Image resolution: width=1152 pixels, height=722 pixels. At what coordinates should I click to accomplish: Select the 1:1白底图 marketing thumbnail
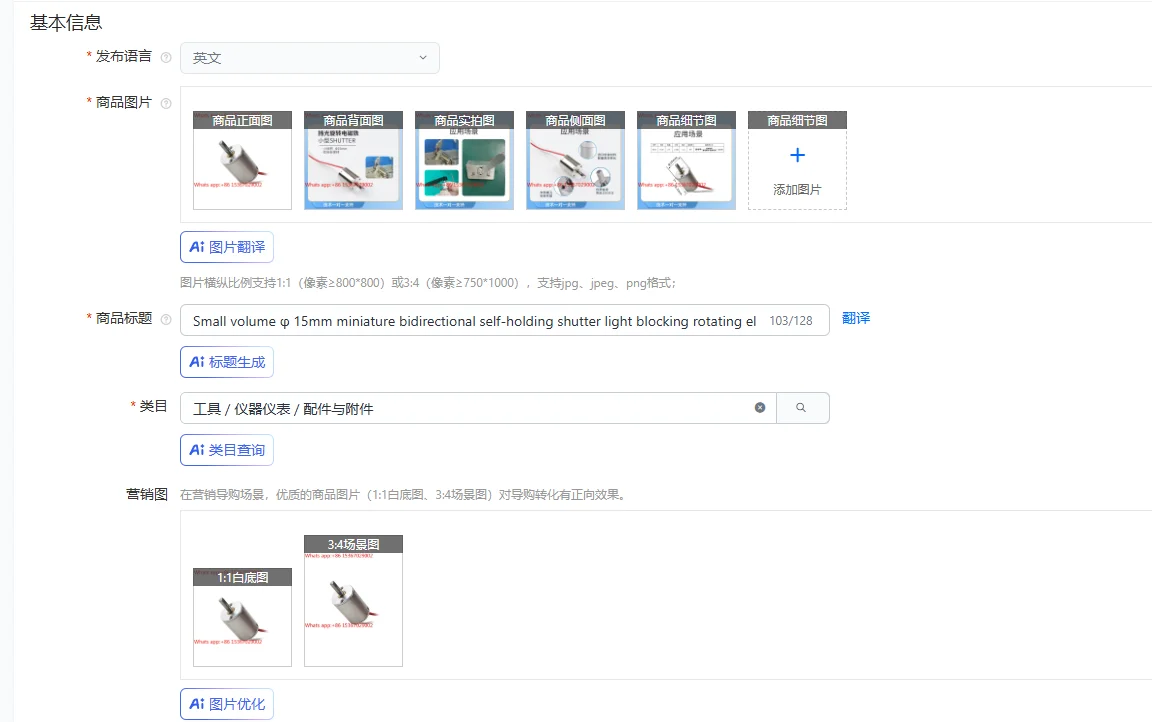point(242,617)
